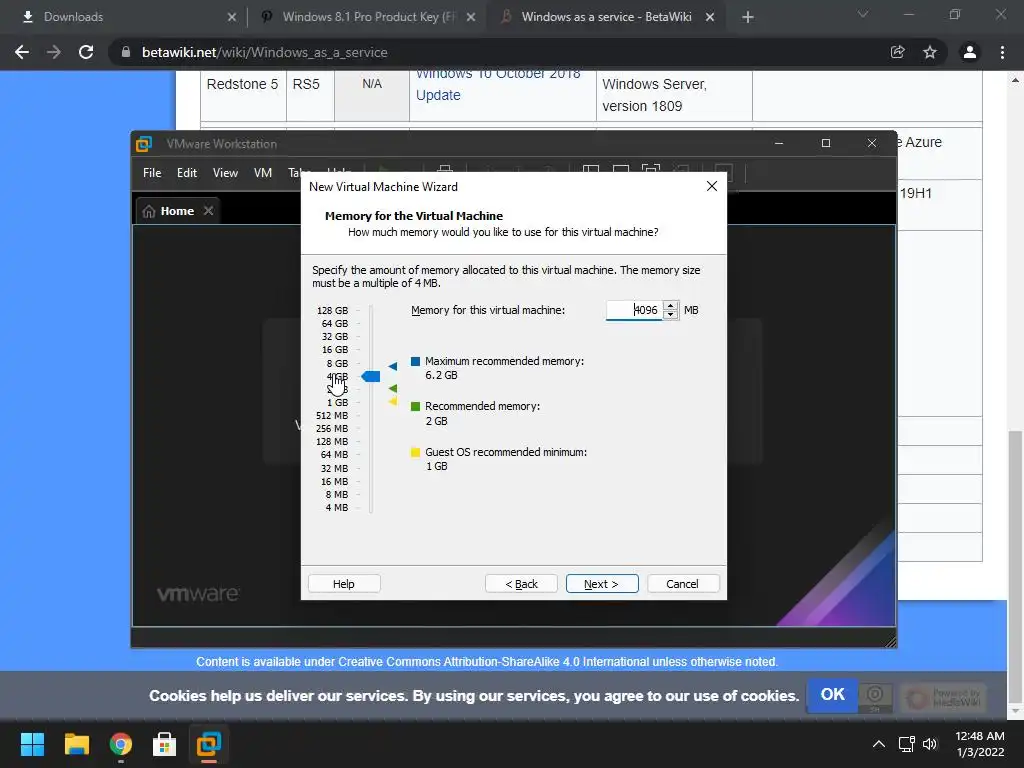Image resolution: width=1024 pixels, height=768 pixels.
Task: Close the Home tab in VMware
Action: tap(208, 210)
